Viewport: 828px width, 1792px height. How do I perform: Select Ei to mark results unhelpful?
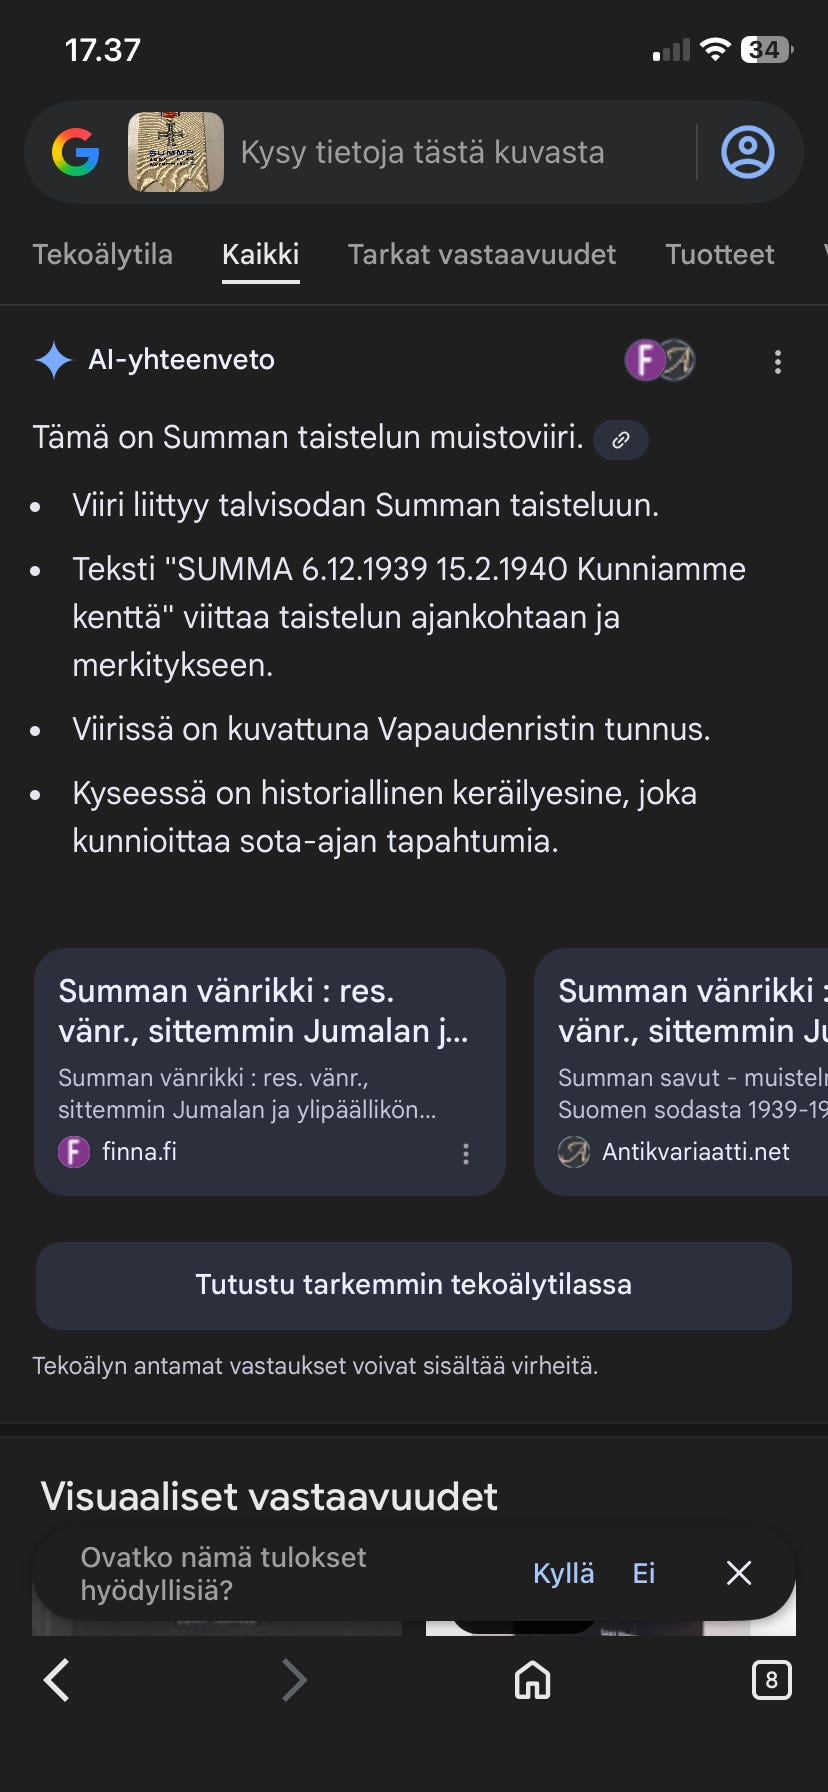(x=643, y=1573)
